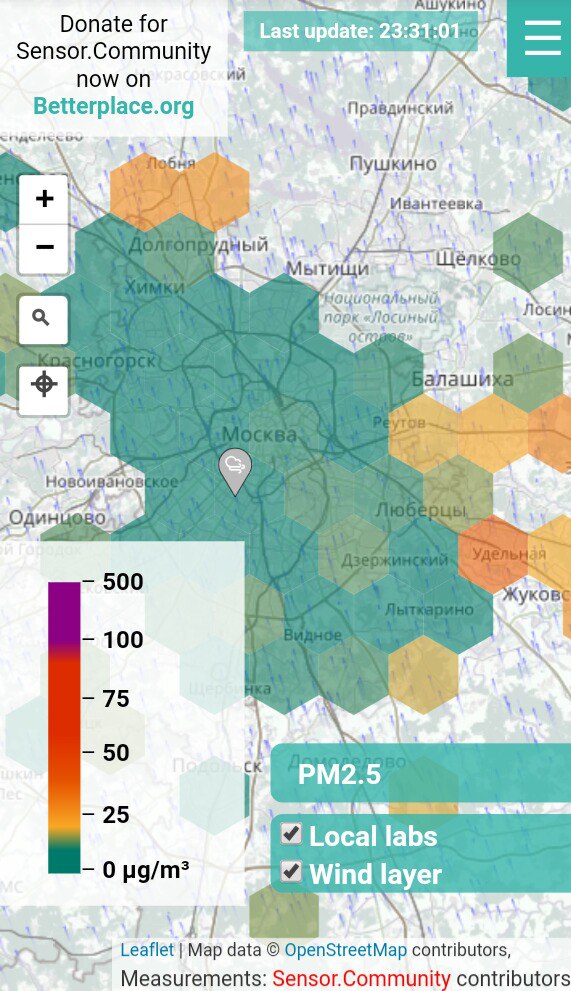Open the hamburger menu

point(542,38)
